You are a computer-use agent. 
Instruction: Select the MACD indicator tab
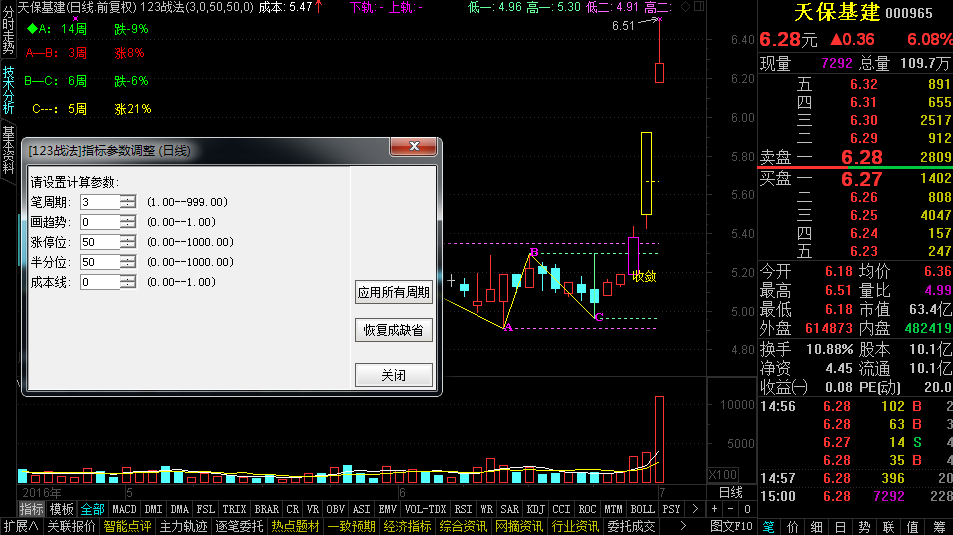(124, 509)
